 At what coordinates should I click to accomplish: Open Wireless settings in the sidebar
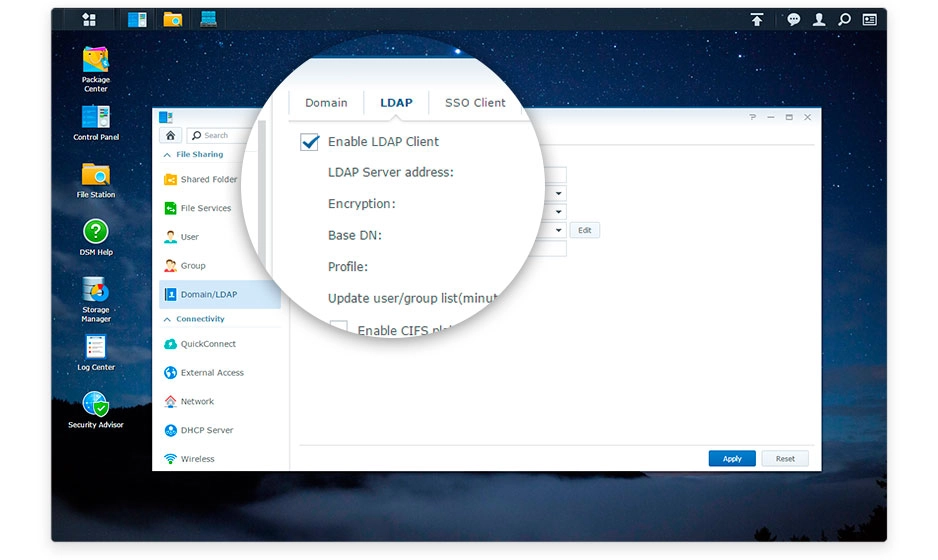point(220,458)
